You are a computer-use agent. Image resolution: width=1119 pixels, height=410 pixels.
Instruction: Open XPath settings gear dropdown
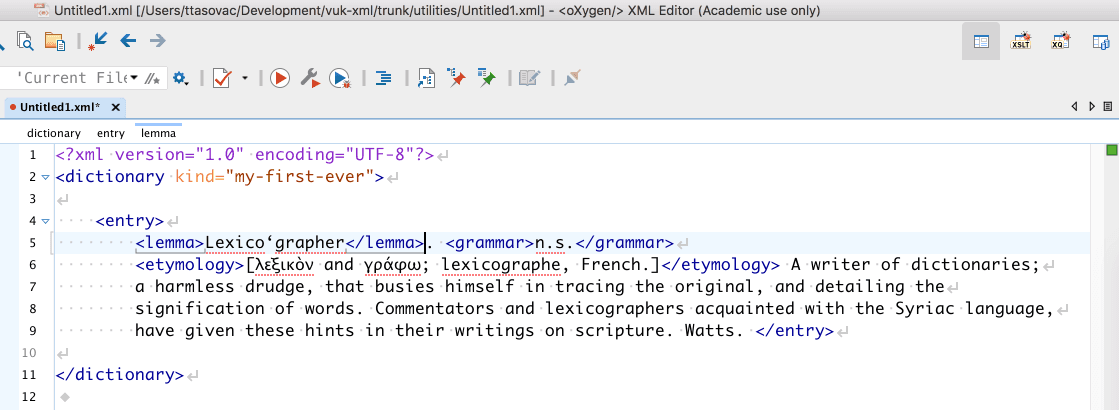click(x=181, y=77)
